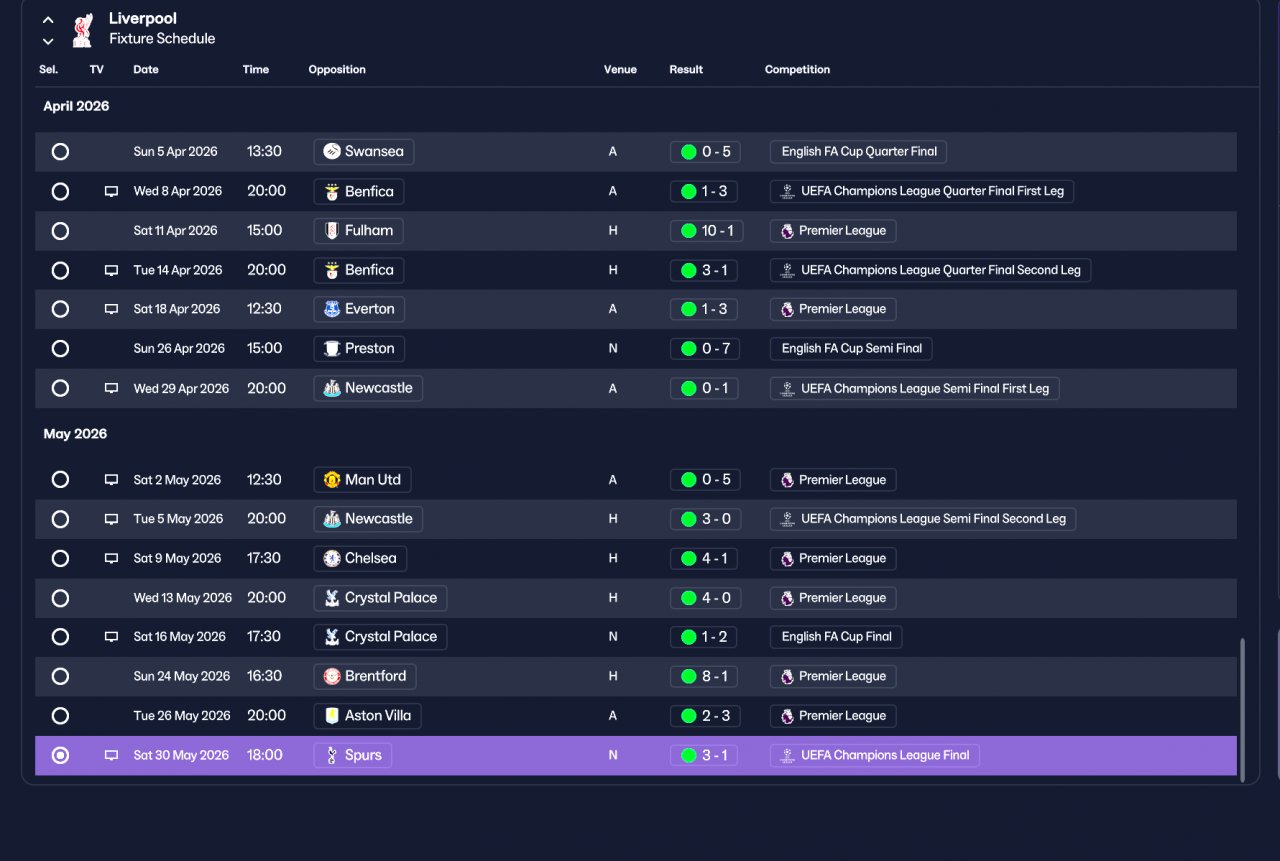The image size is (1280, 861).
Task: Sort fixtures by Competition column header
Action: 797,70
